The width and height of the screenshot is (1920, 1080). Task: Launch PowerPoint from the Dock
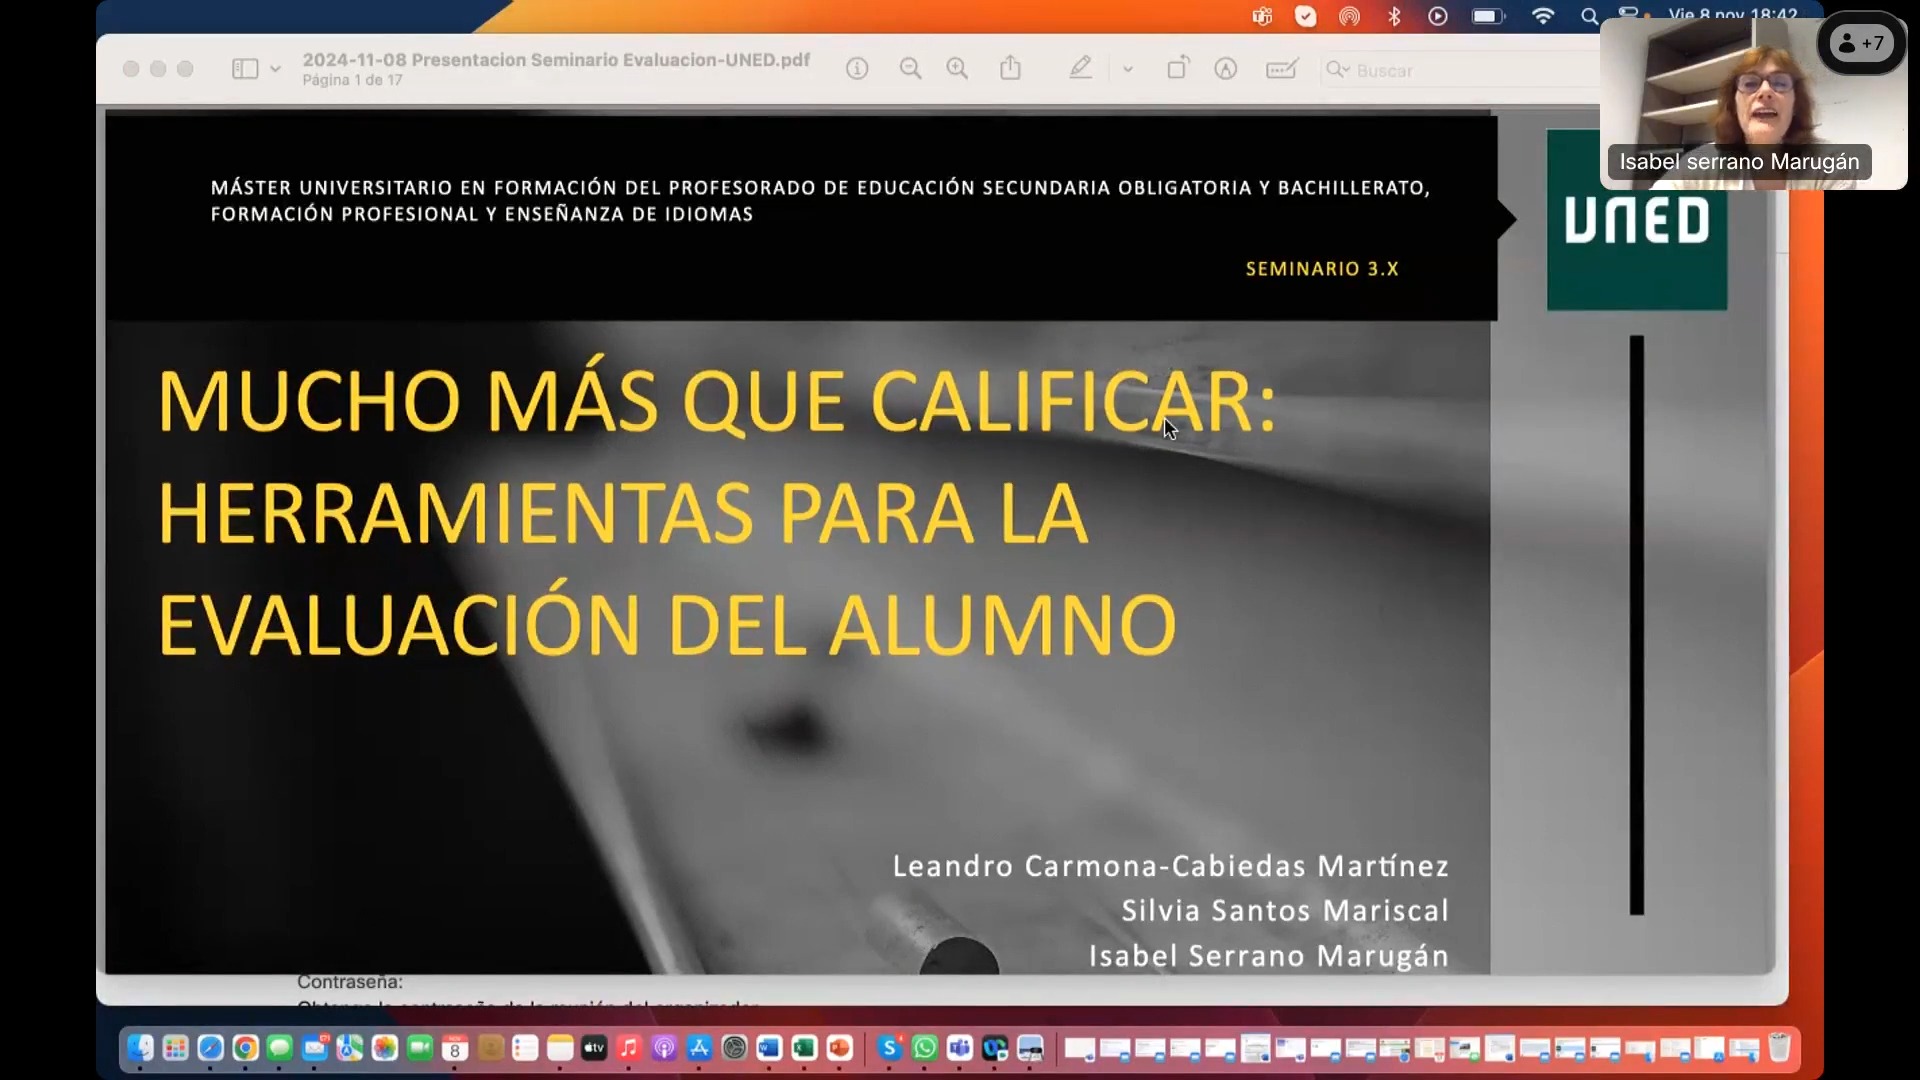(x=839, y=1047)
